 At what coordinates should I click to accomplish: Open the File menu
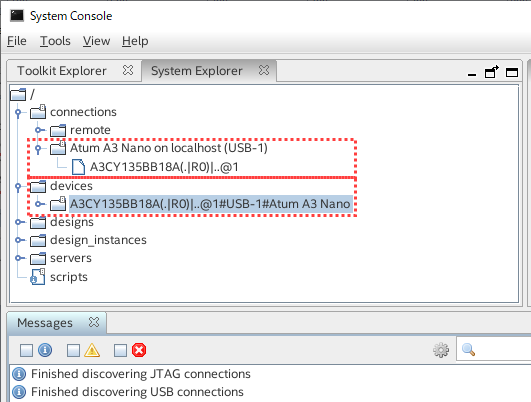(x=17, y=41)
